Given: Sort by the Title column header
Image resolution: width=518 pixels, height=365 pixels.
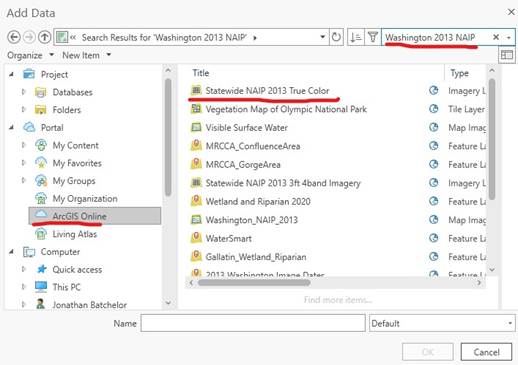Looking at the screenshot, I should [x=201, y=73].
